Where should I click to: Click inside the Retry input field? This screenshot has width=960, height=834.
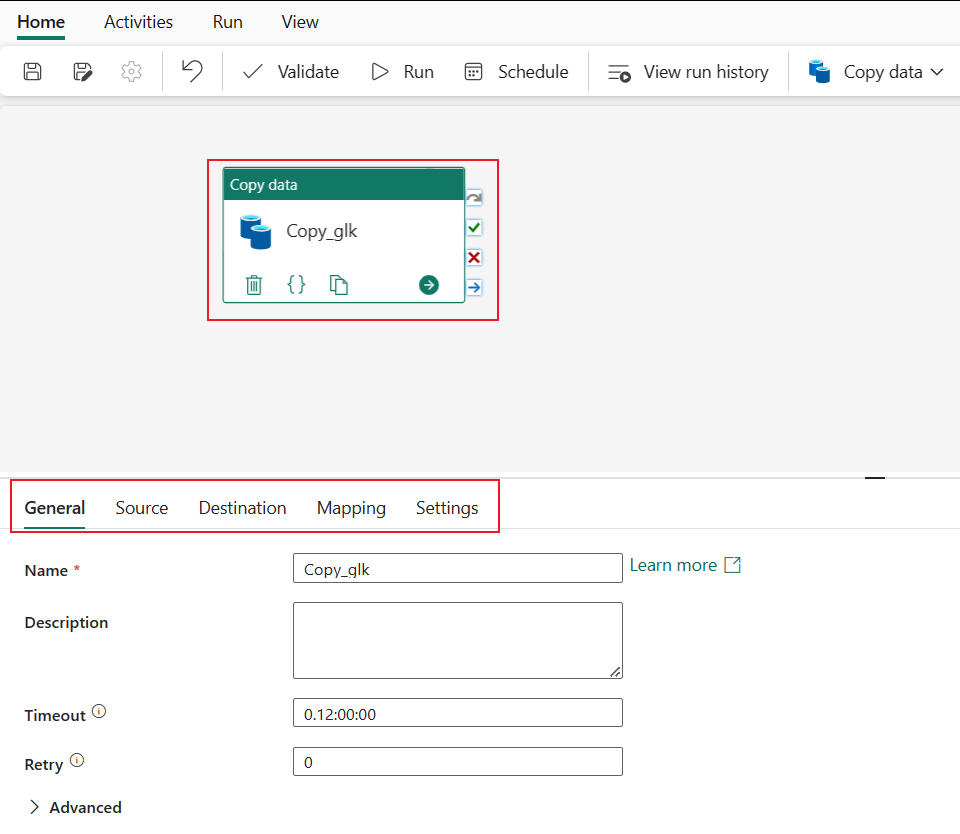(457, 761)
